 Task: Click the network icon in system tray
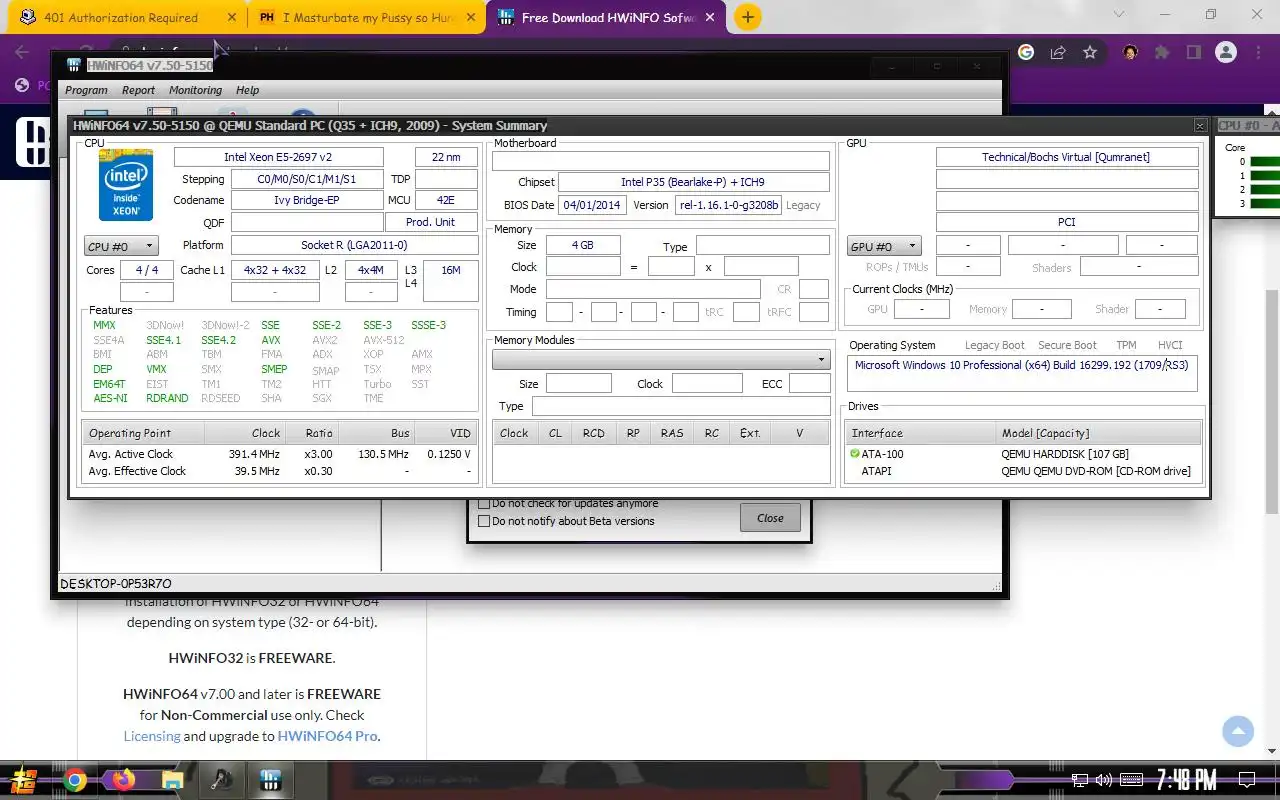1080,780
